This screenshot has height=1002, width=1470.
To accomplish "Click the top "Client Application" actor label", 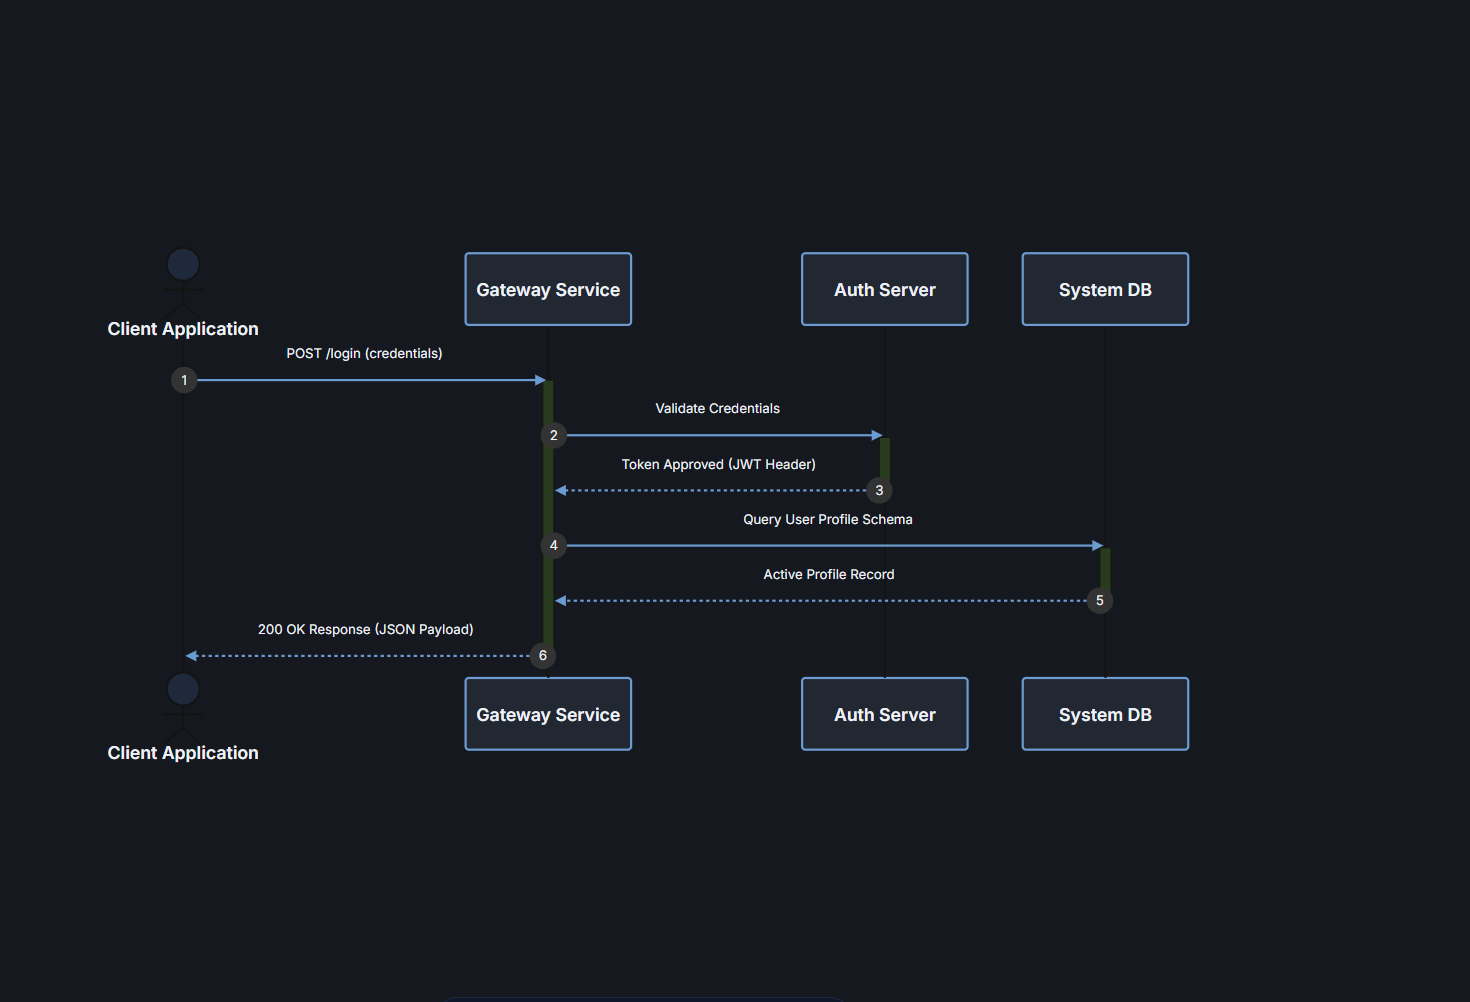I will 183,329.
